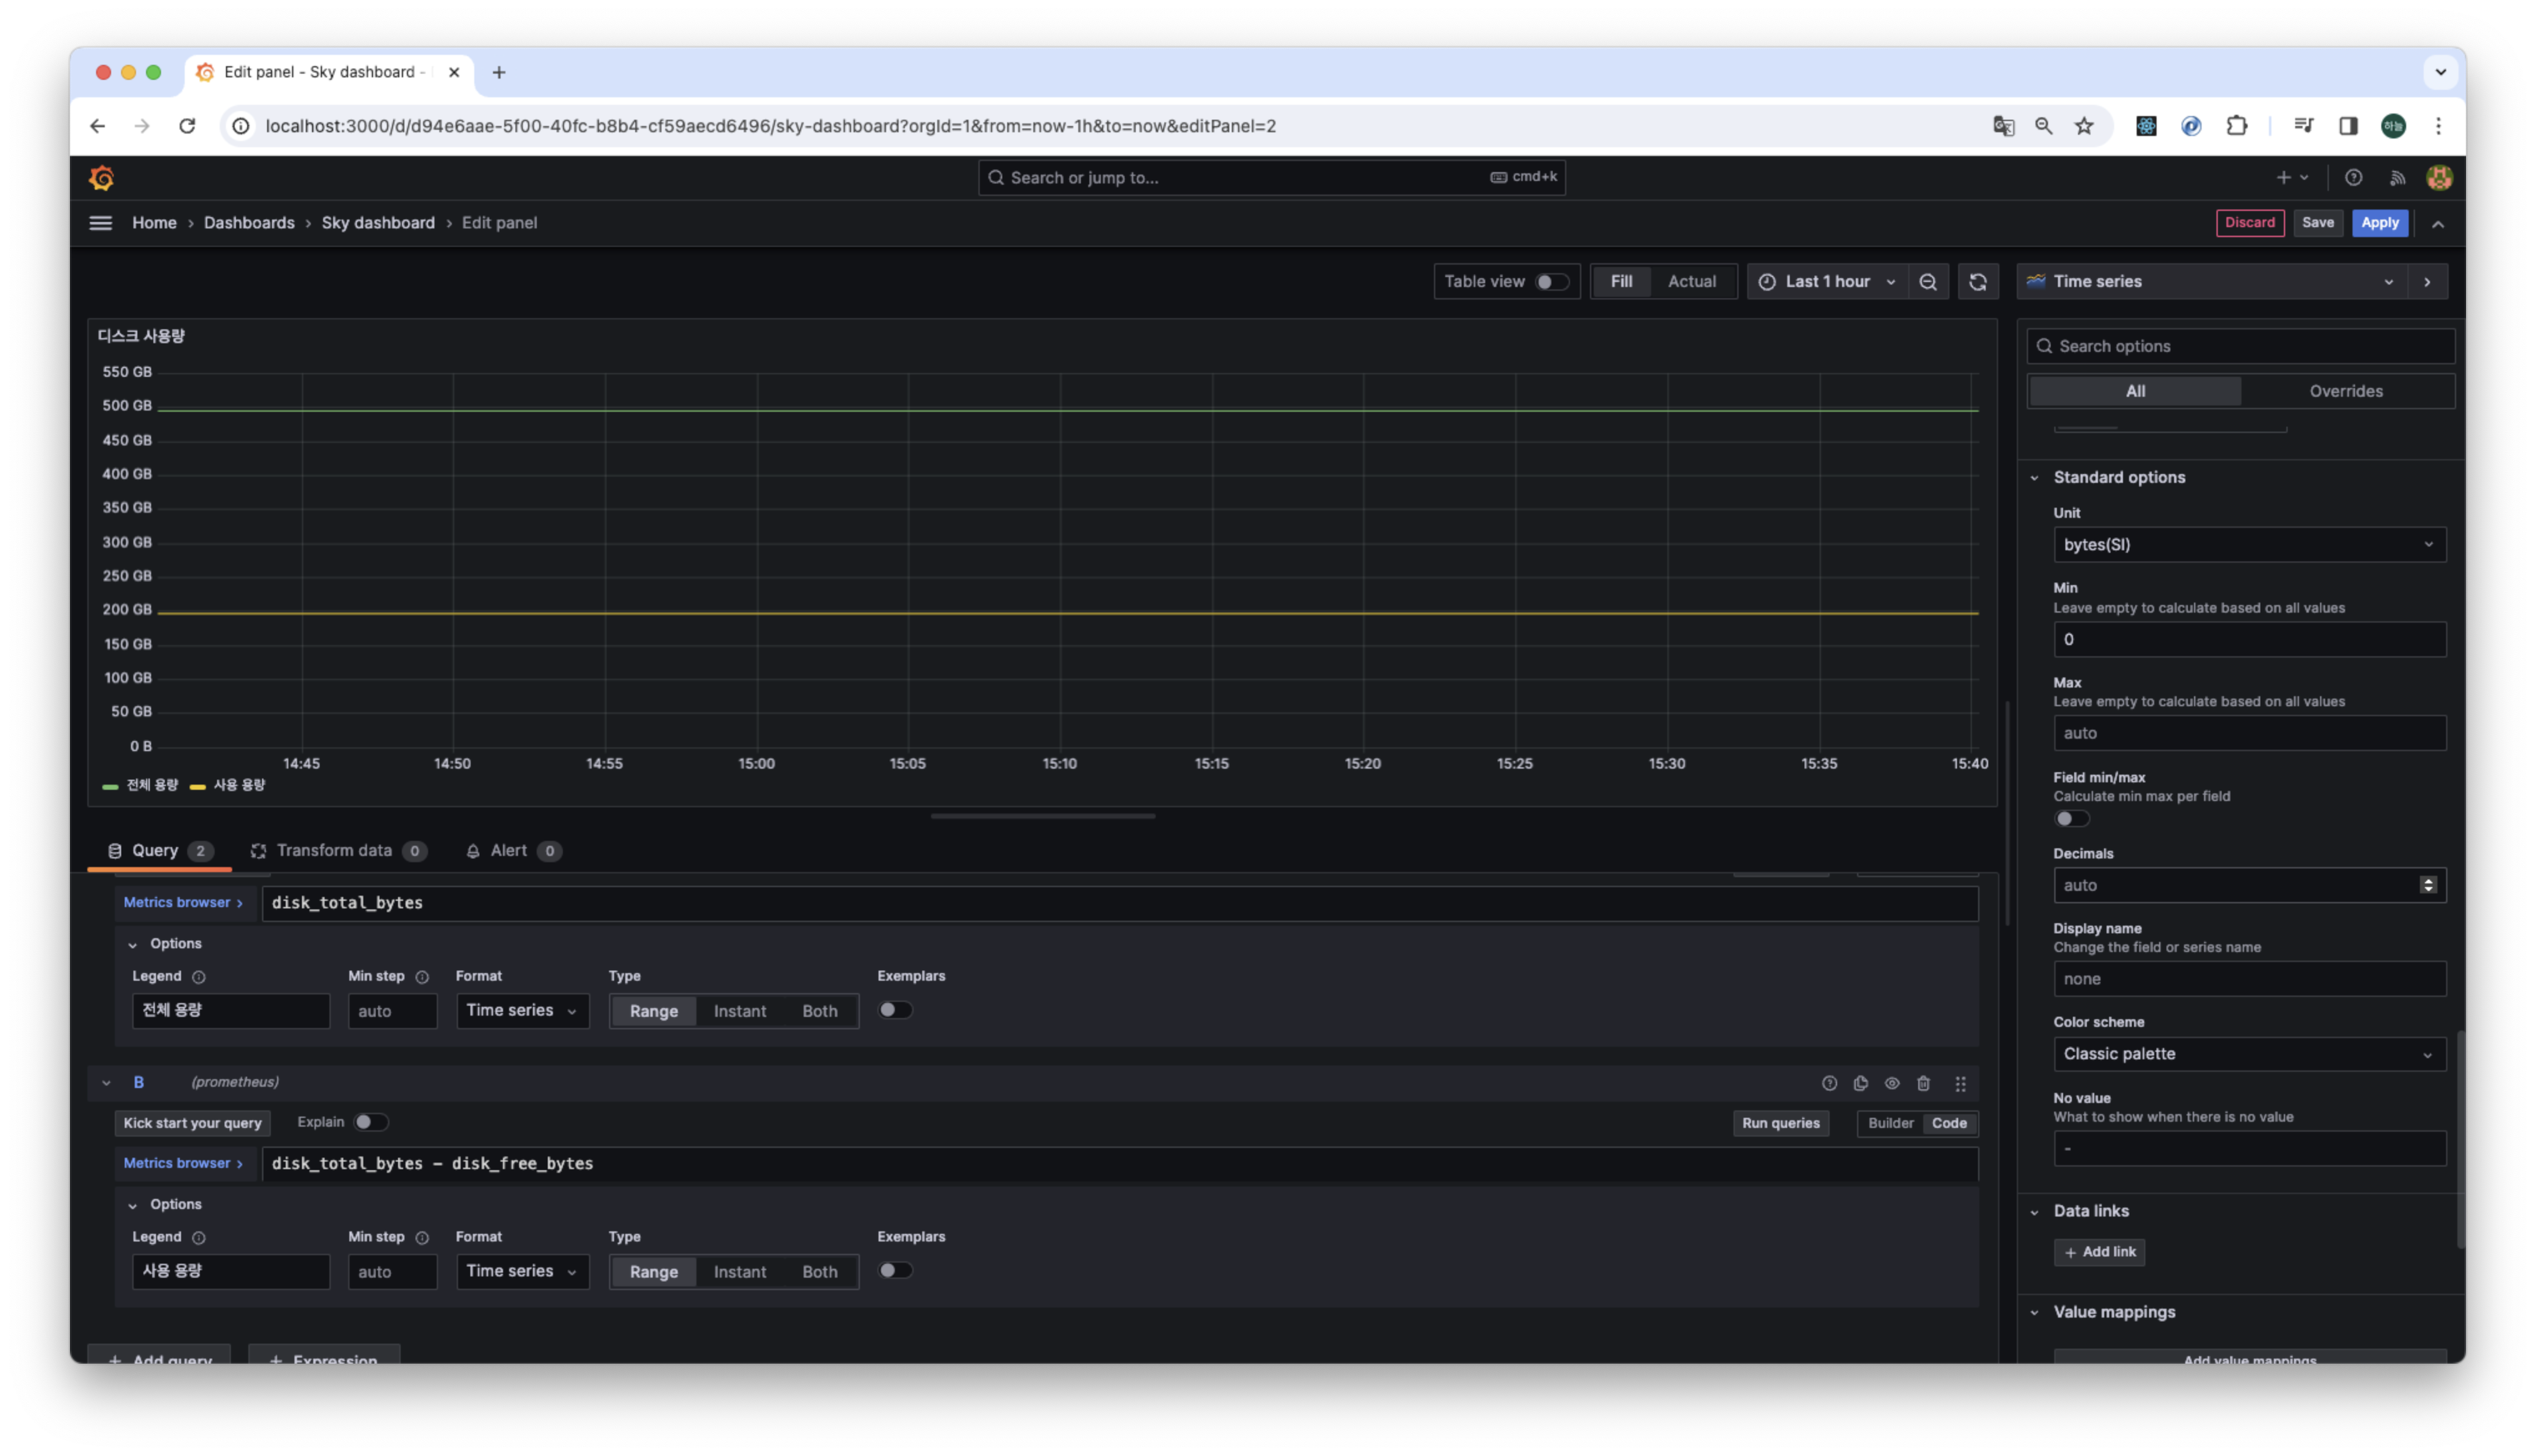Click the zoom out time range icon
This screenshot has height=1456, width=2536.
[x=1927, y=282]
